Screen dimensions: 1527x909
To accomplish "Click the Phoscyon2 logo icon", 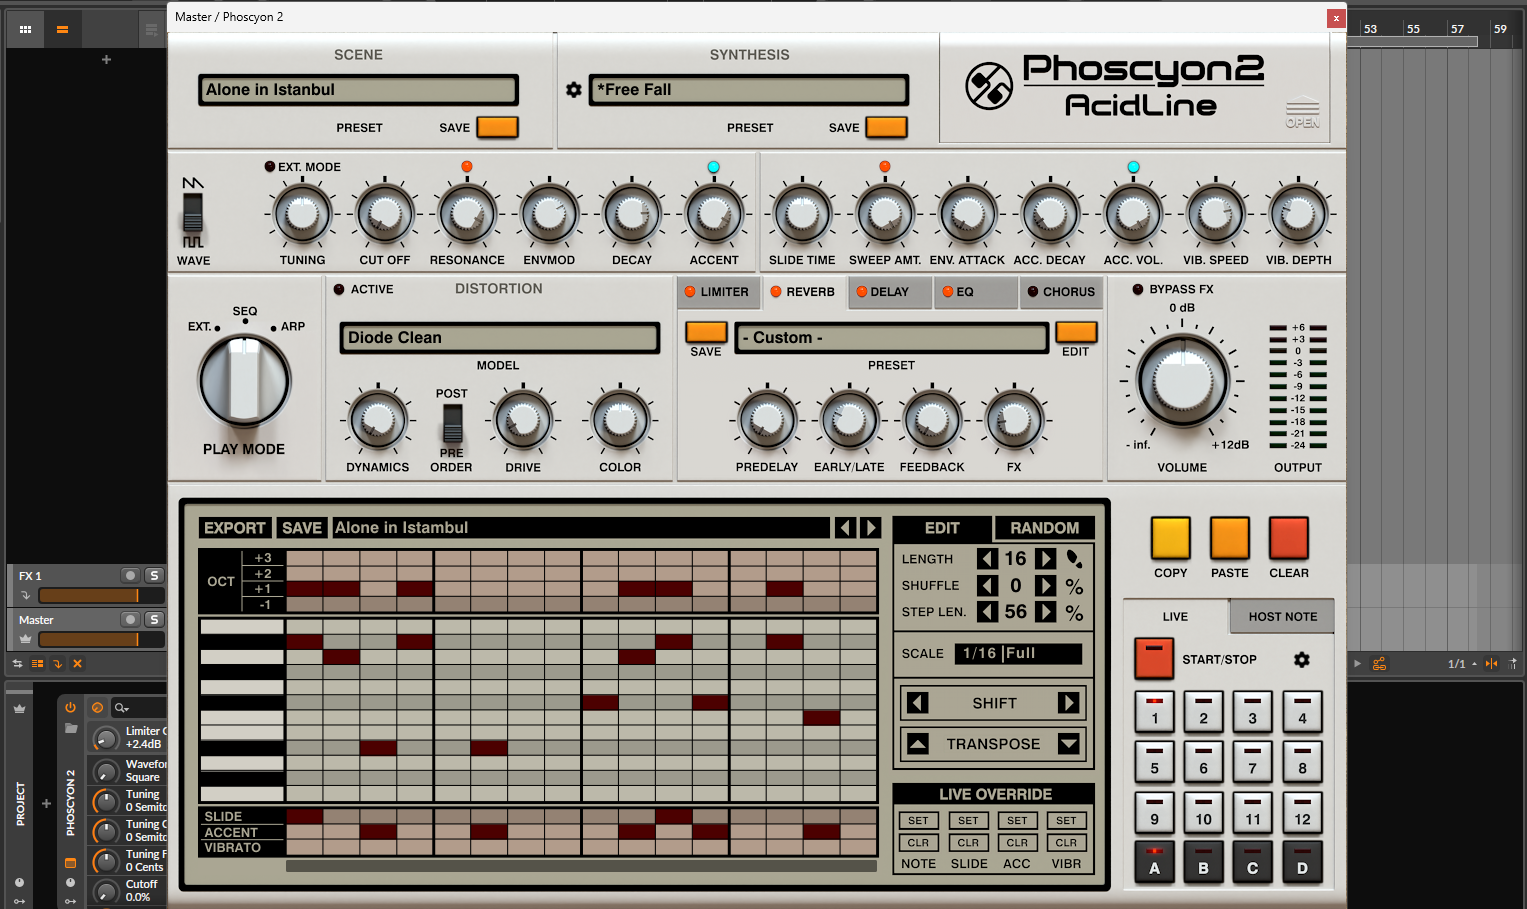I will tap(989, 86).
